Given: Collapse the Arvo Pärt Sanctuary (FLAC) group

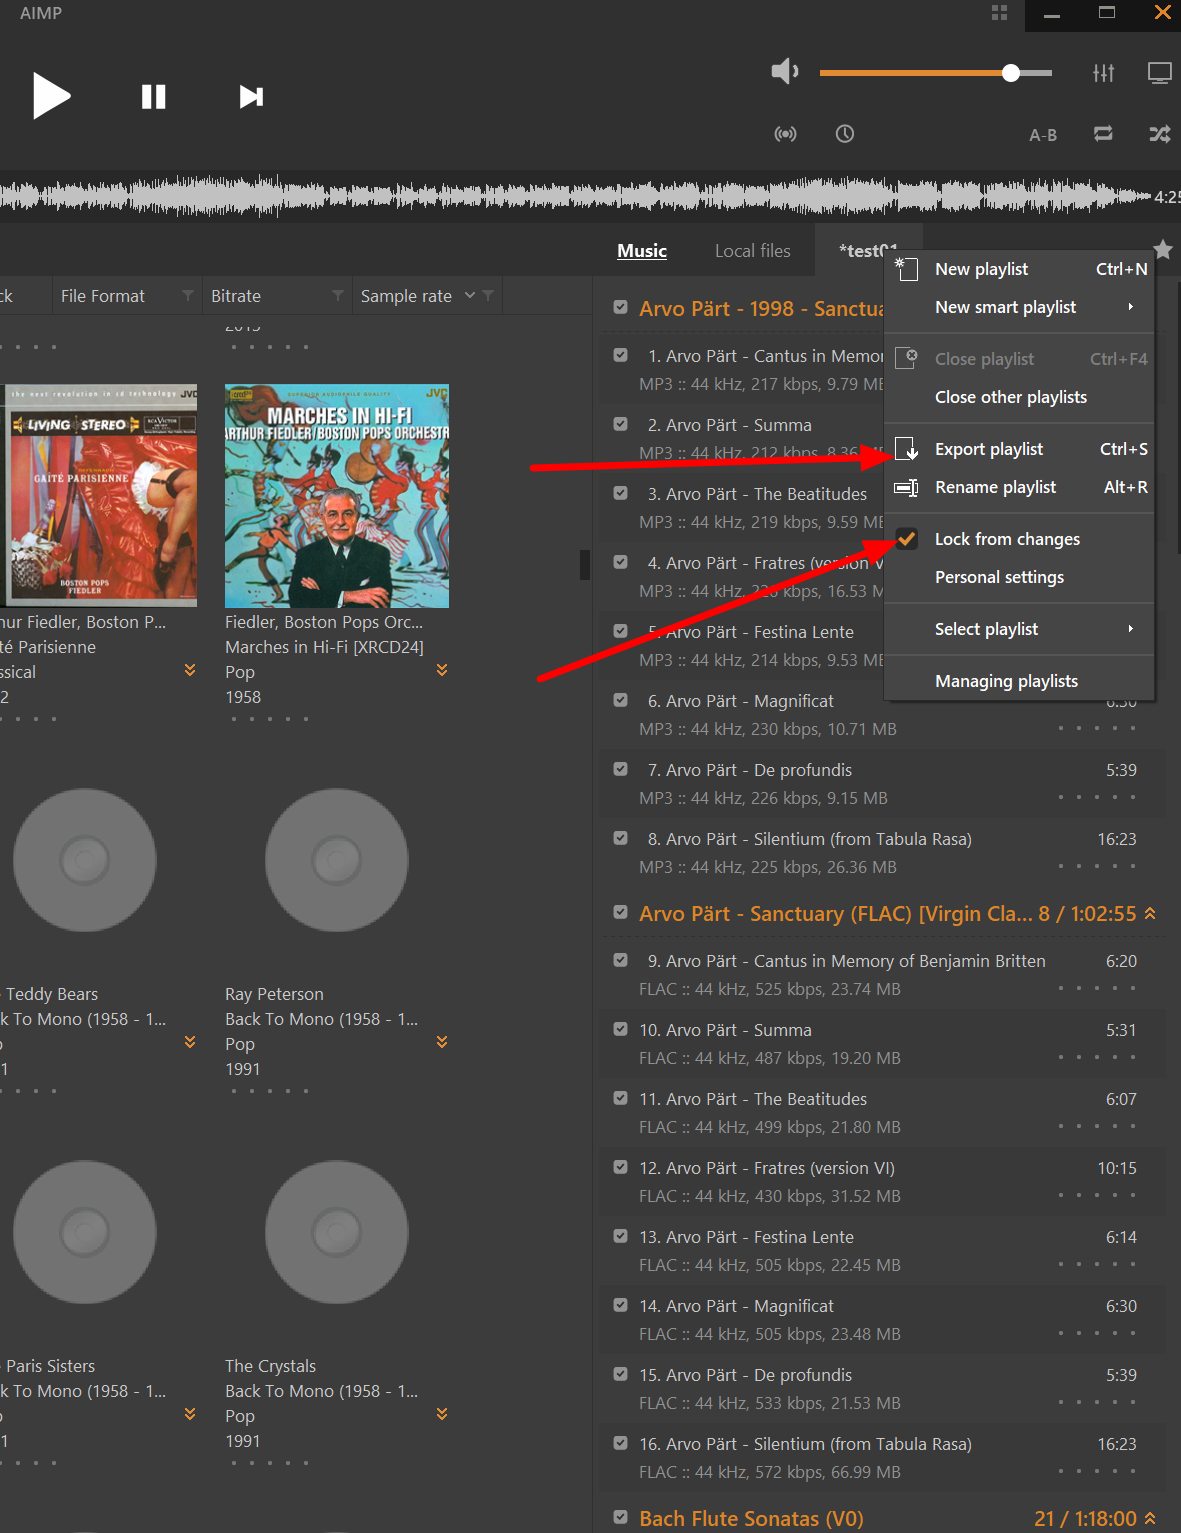Looking at the screenshot, I should click(1150, 913).
